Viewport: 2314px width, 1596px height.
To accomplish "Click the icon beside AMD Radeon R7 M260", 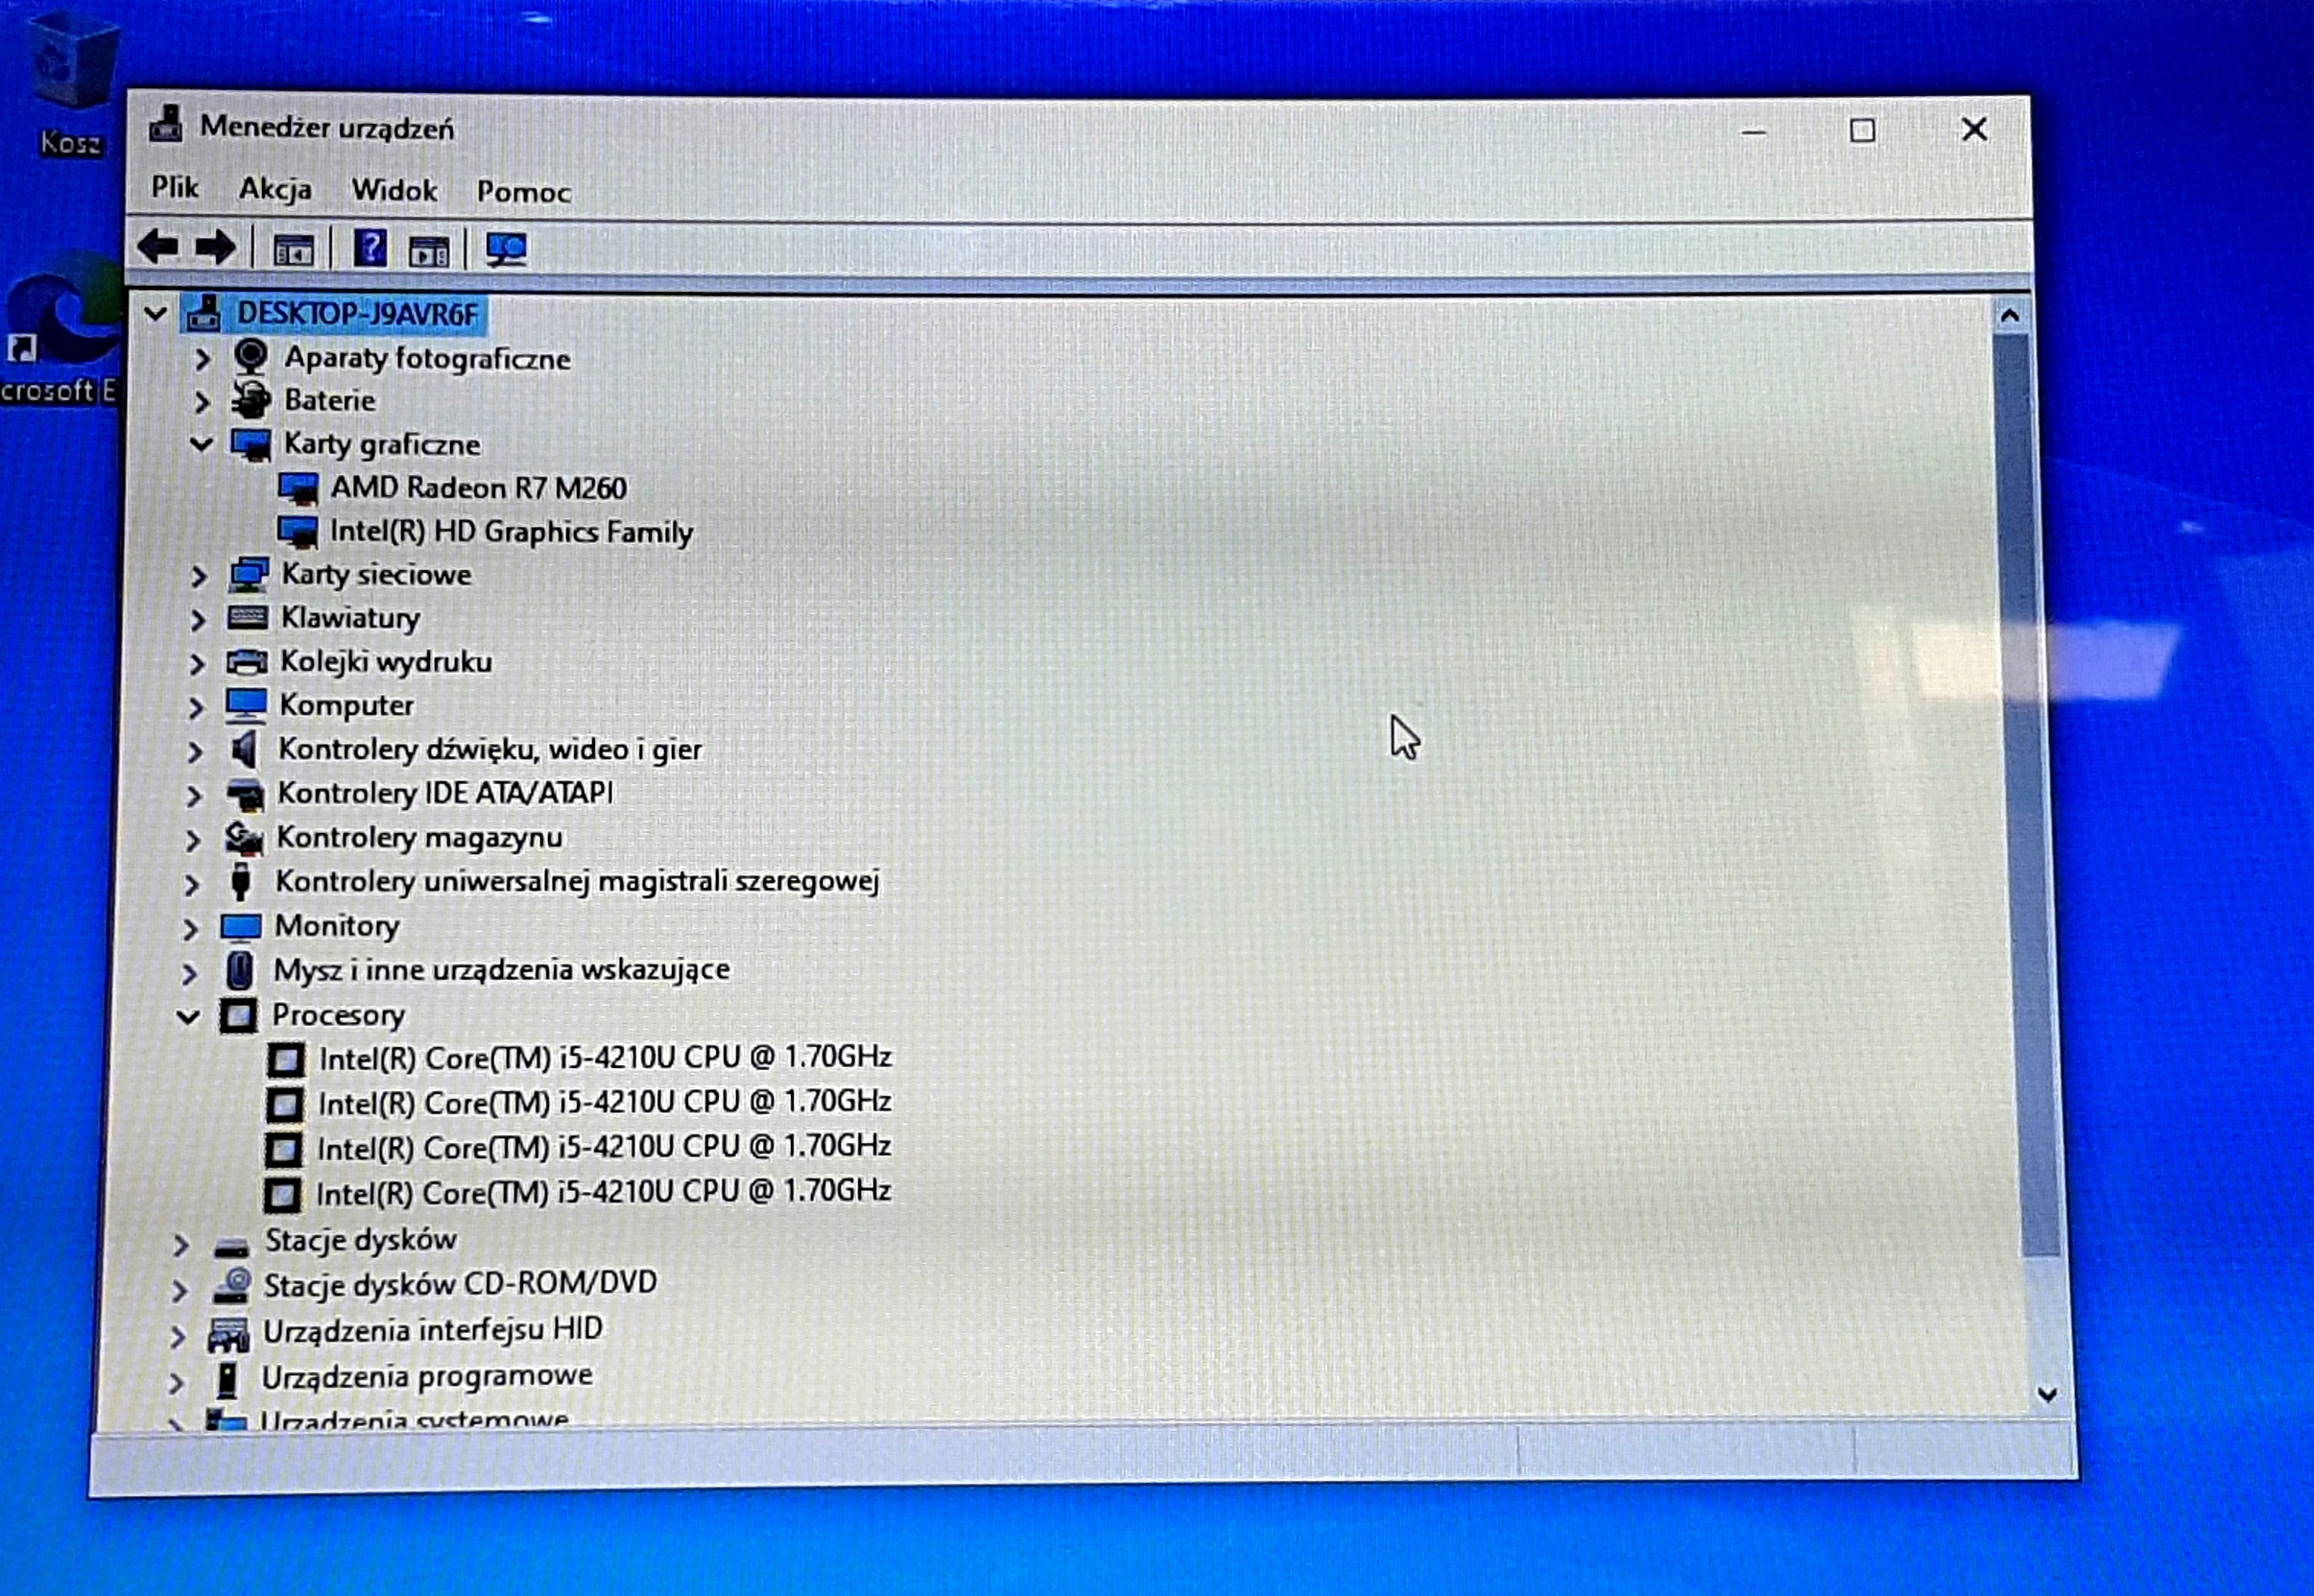I will coord(298,489).
